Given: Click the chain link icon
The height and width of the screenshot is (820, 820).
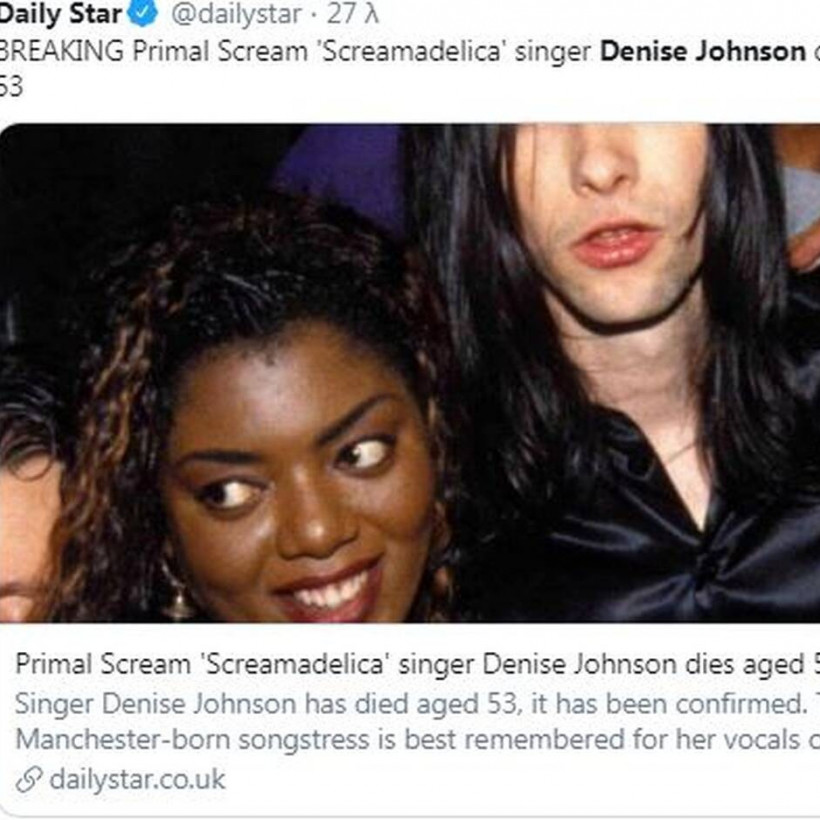Looking at the screenshot, I should coord(29,780).
